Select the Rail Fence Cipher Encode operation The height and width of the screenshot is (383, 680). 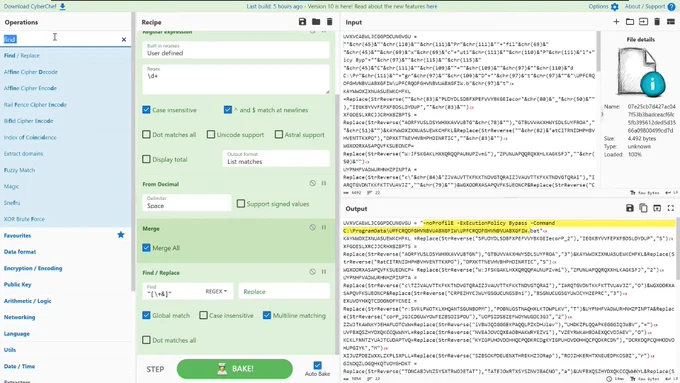[65, 105]
